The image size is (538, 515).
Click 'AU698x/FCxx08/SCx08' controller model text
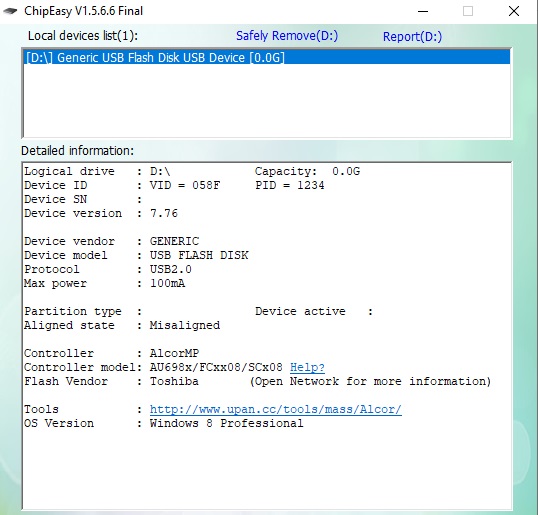pos(216,367)
